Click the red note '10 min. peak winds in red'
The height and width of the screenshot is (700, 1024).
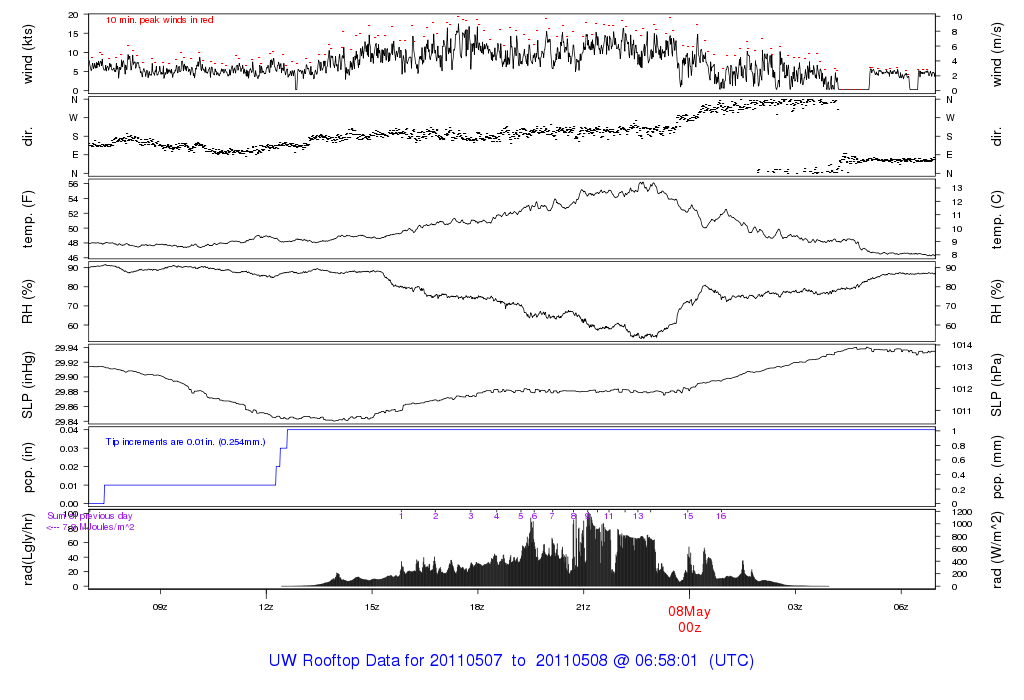pos(159,20)
